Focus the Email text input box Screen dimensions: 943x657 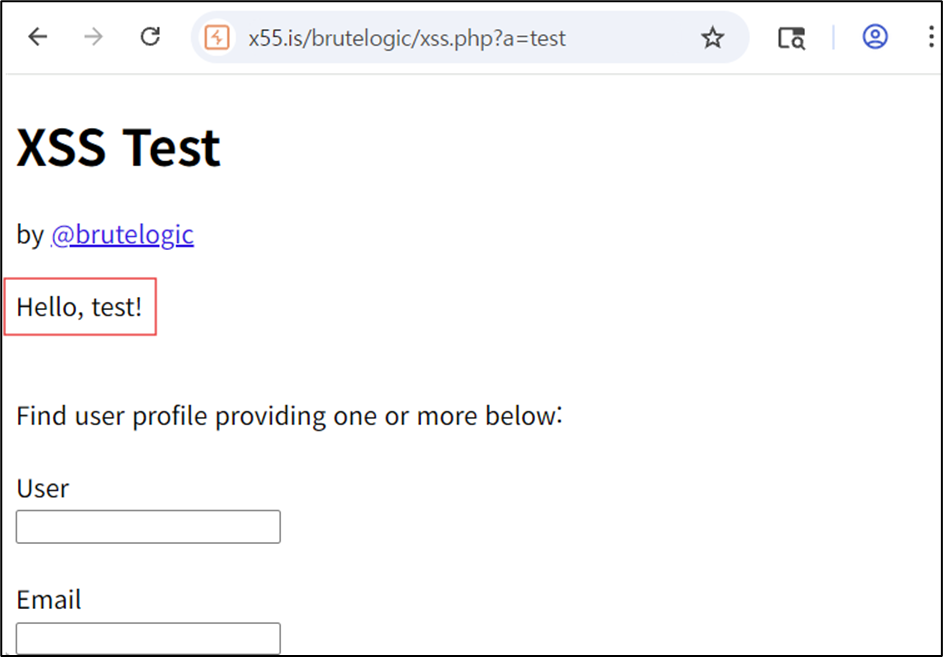tap(148, 638)
